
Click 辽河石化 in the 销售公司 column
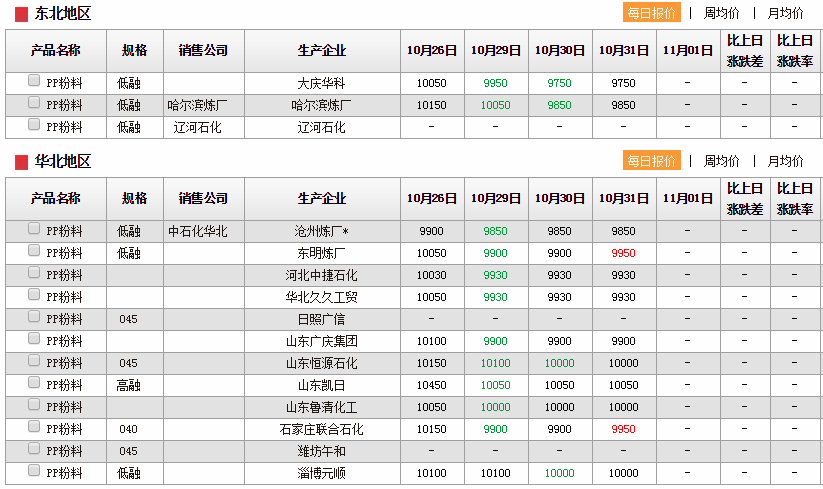pyautogui.click(x=197, y=127)
